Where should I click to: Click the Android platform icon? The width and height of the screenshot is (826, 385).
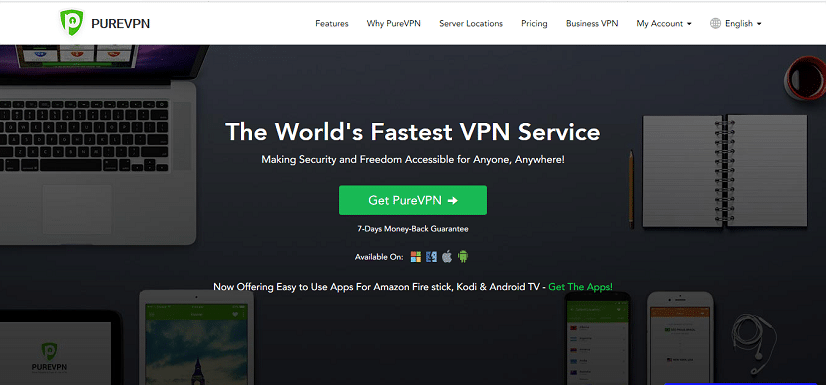(x=463, y=257)
